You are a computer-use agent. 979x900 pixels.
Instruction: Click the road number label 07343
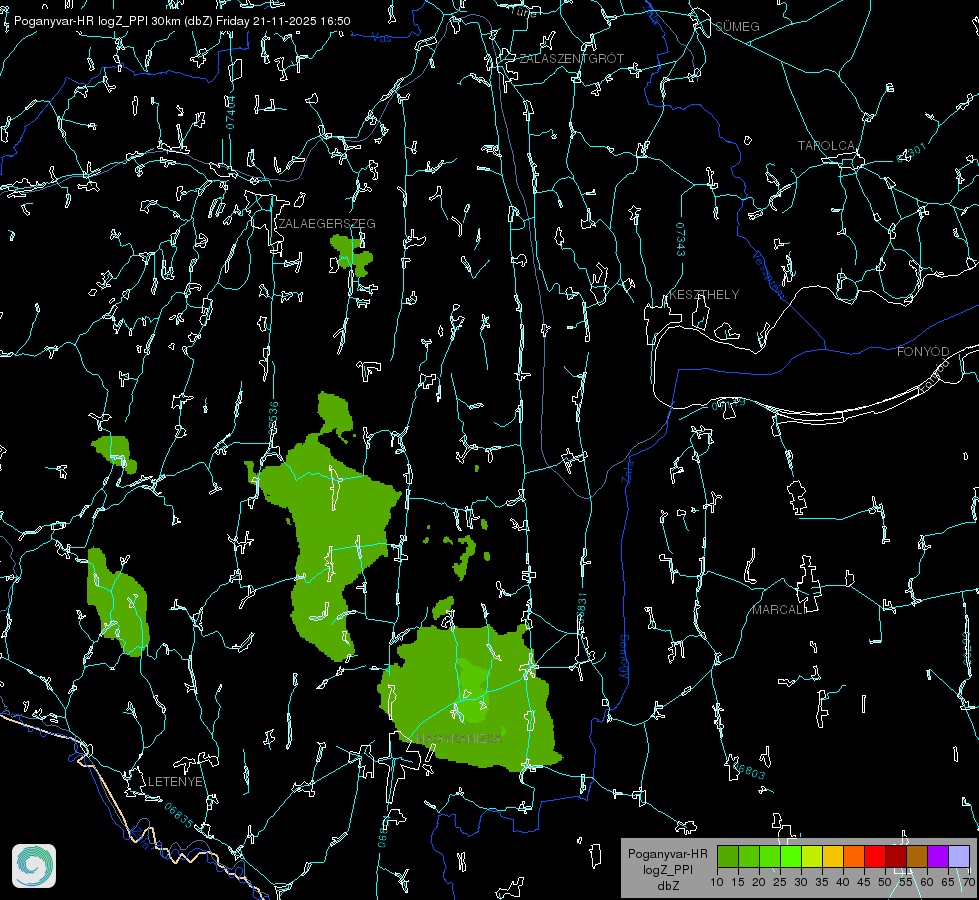click(x=680, y=240)
